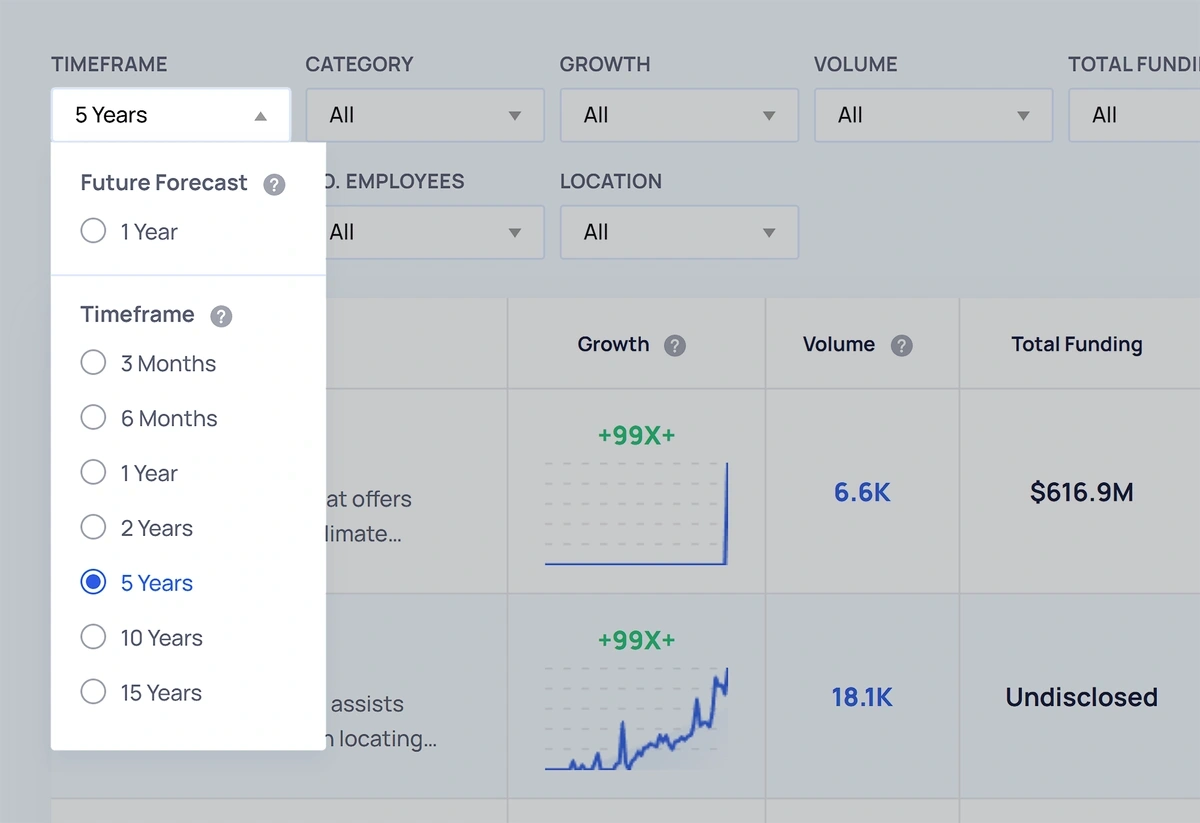Click the Undisclosed funding value
This screenshot has width=1200, height=823.
[1082, 697]
